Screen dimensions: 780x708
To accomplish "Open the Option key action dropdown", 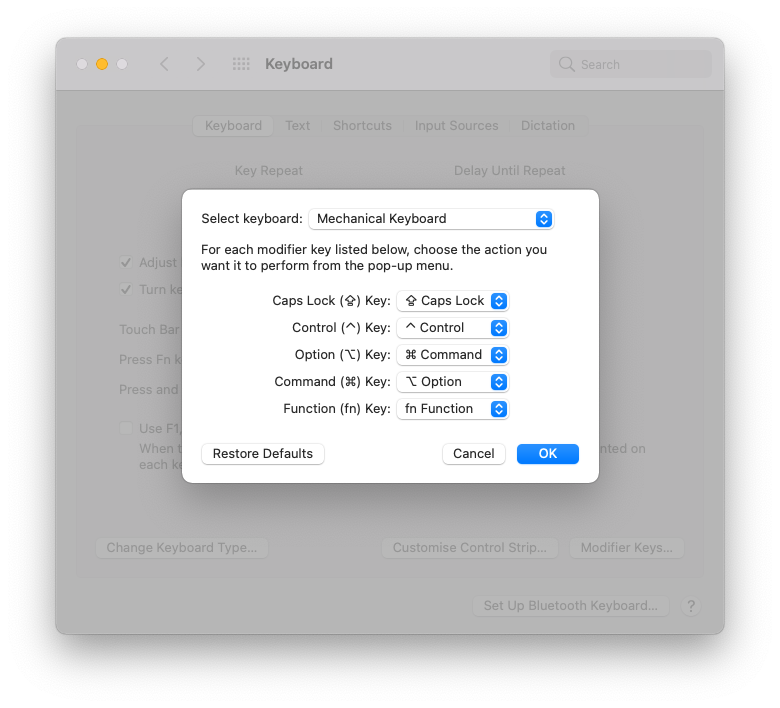I will 453,355.
